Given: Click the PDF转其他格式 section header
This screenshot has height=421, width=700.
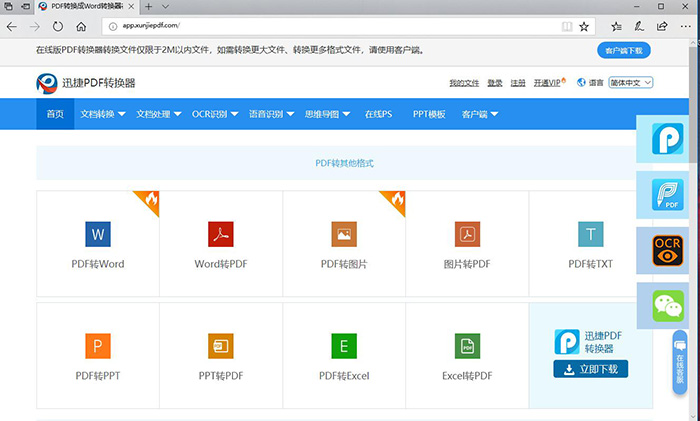Looking at the screenshot, I should click(344, 163).
